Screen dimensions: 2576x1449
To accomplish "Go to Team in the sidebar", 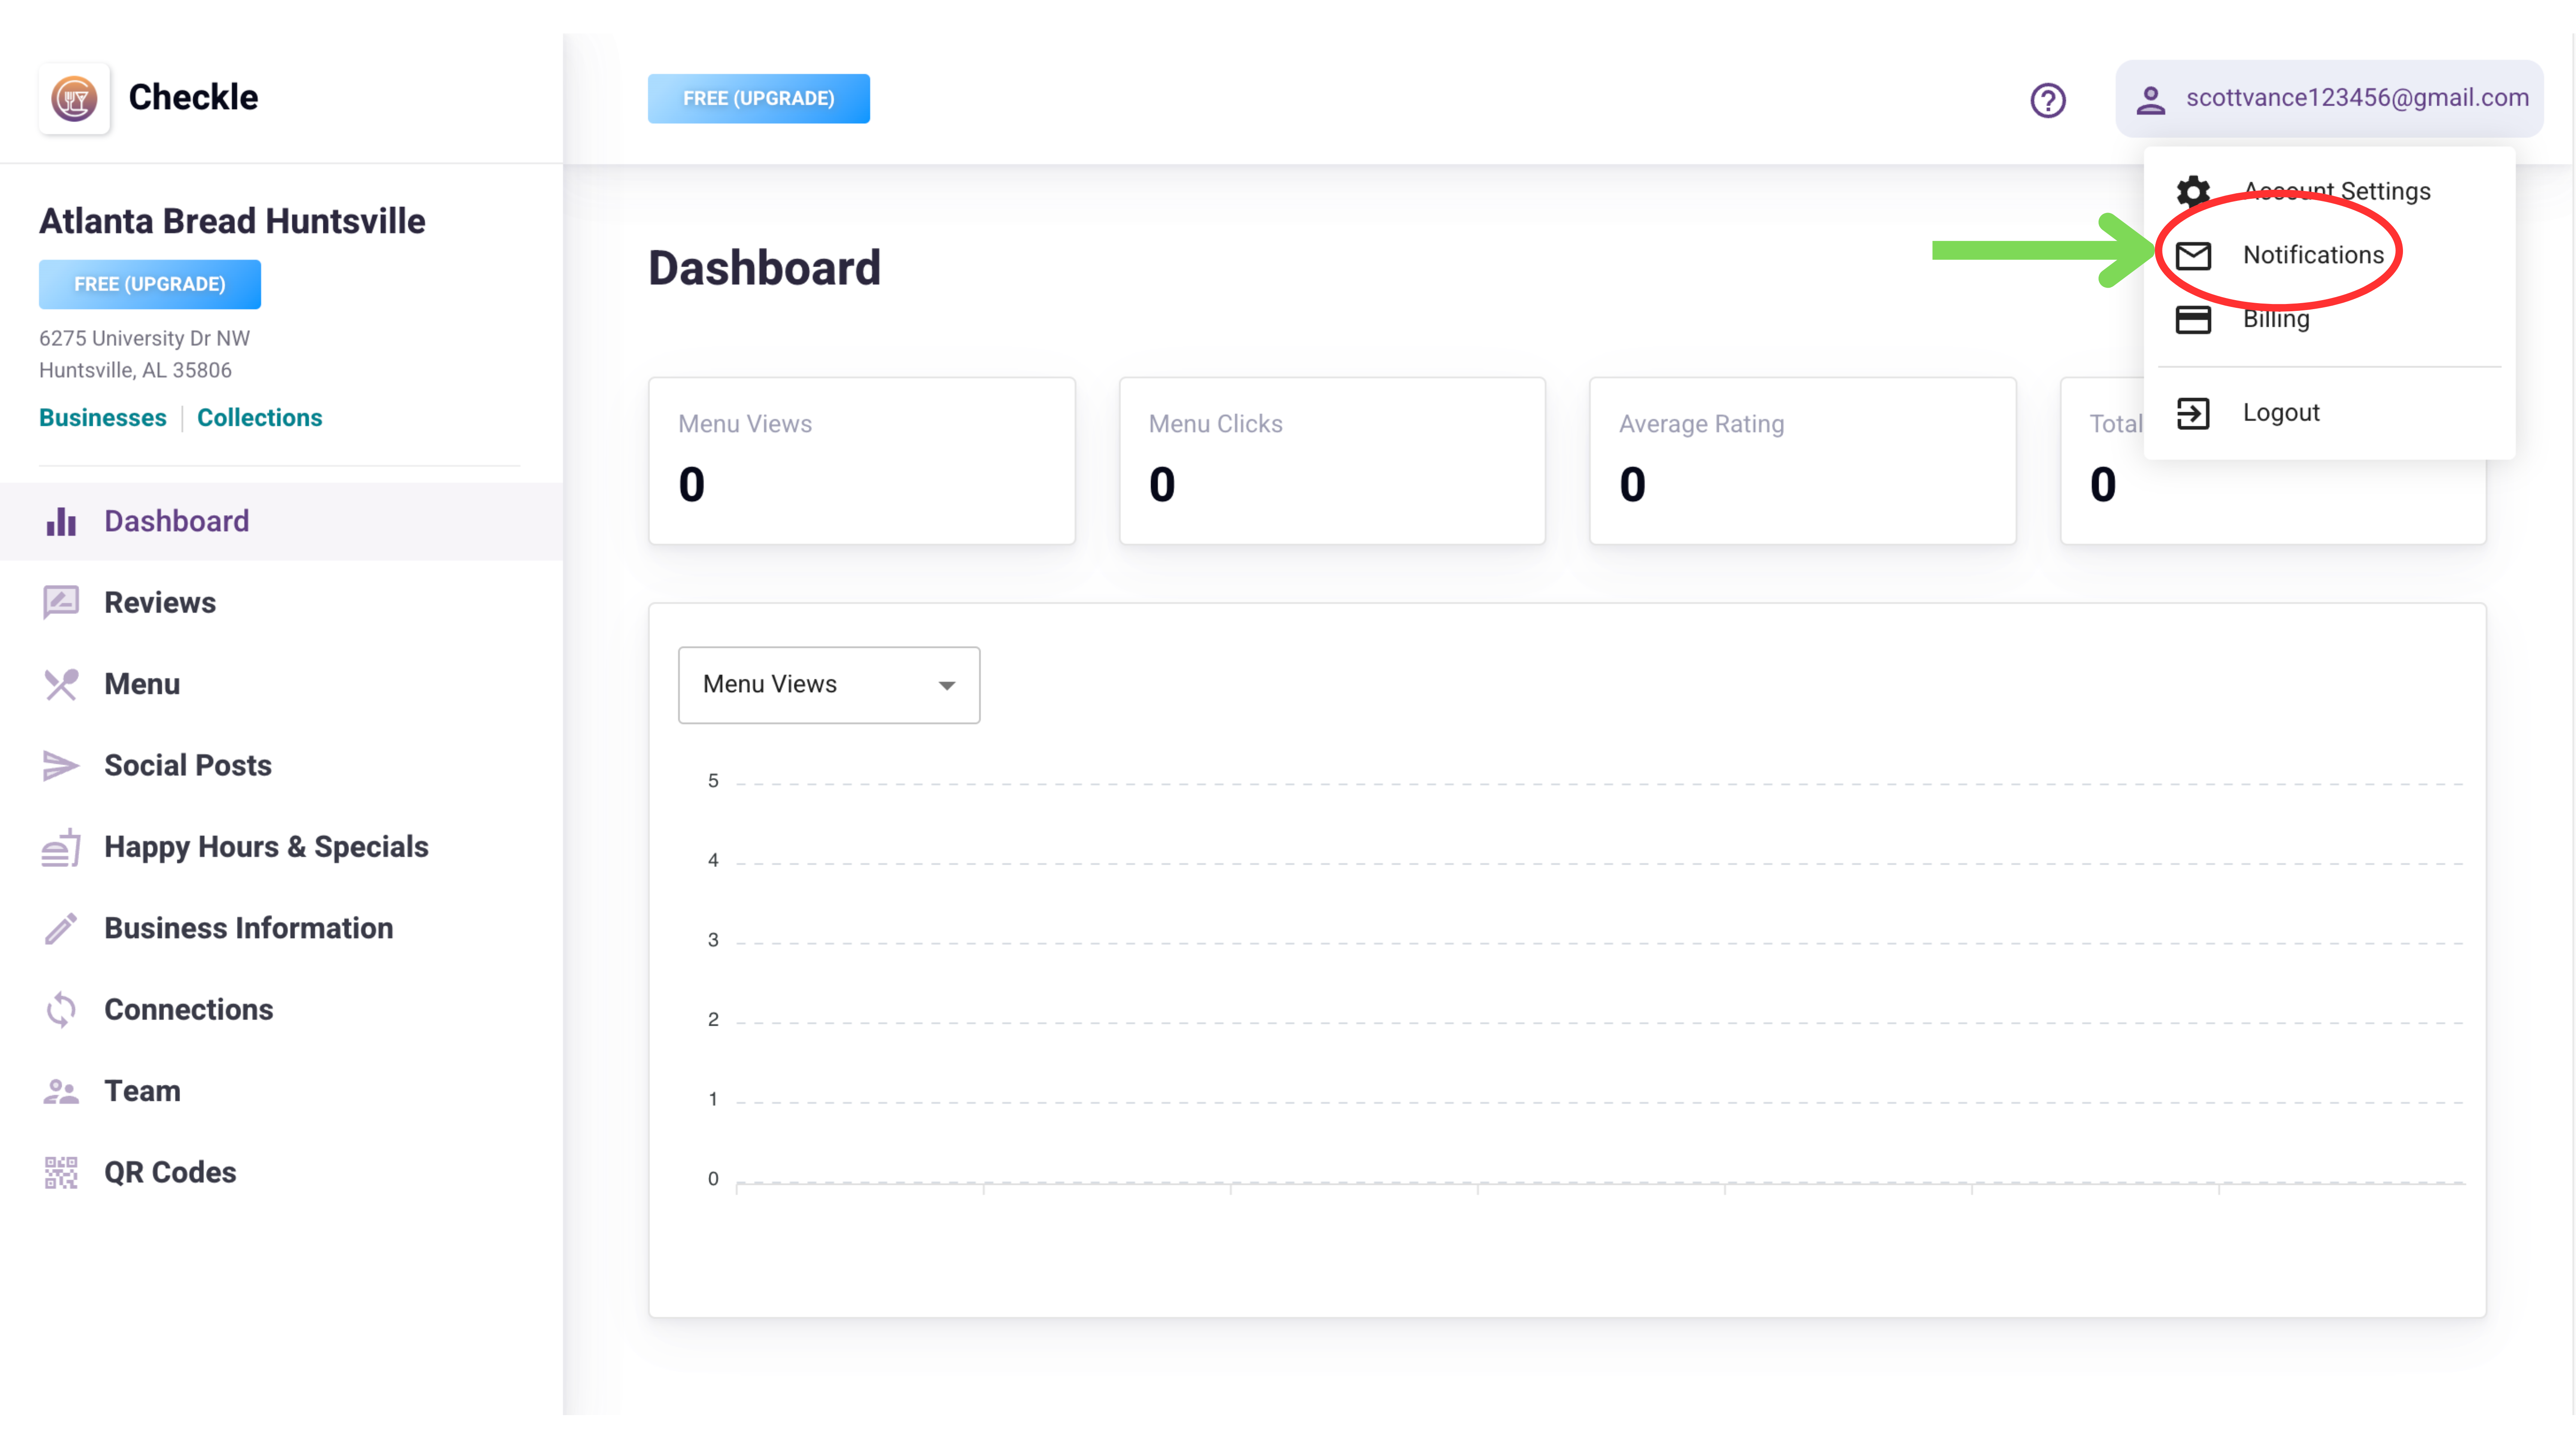I will 281,1091.
